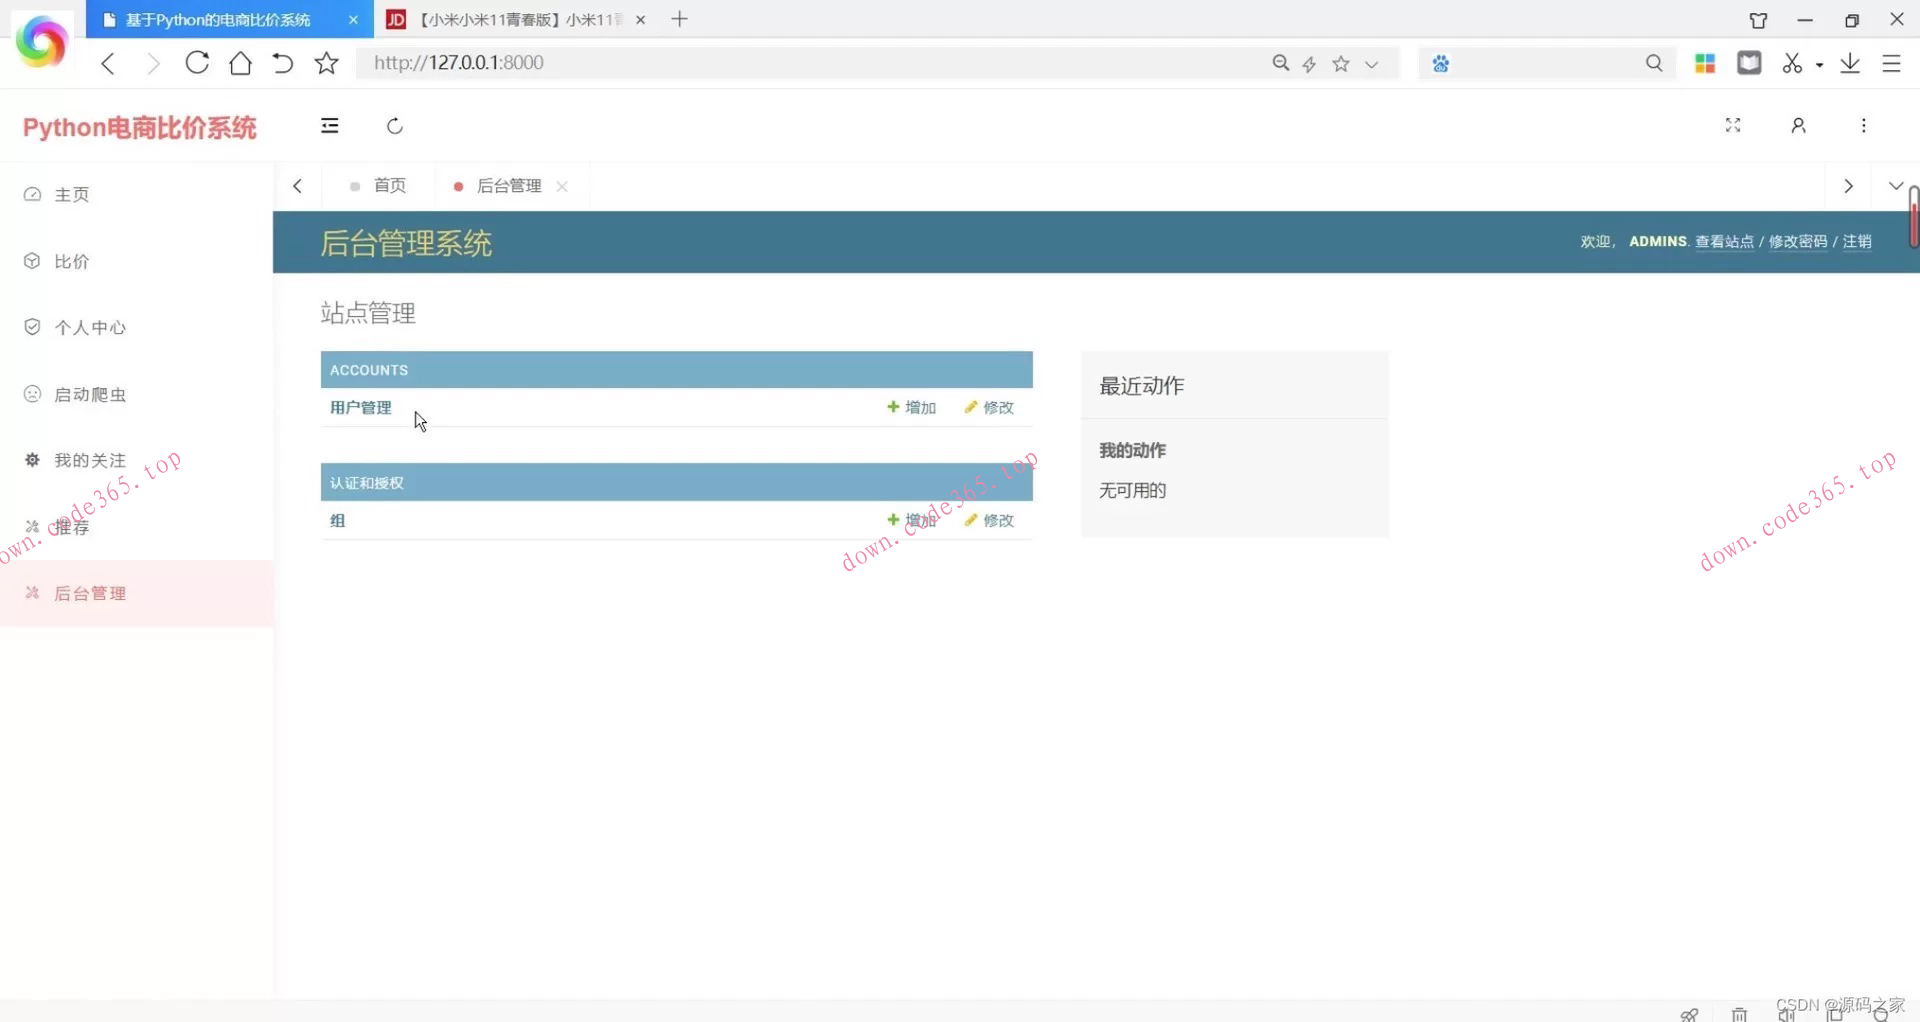Expand the tab options dropdown chevron
This screenshot has height=1022, width=1920.
coord(1895,186)
